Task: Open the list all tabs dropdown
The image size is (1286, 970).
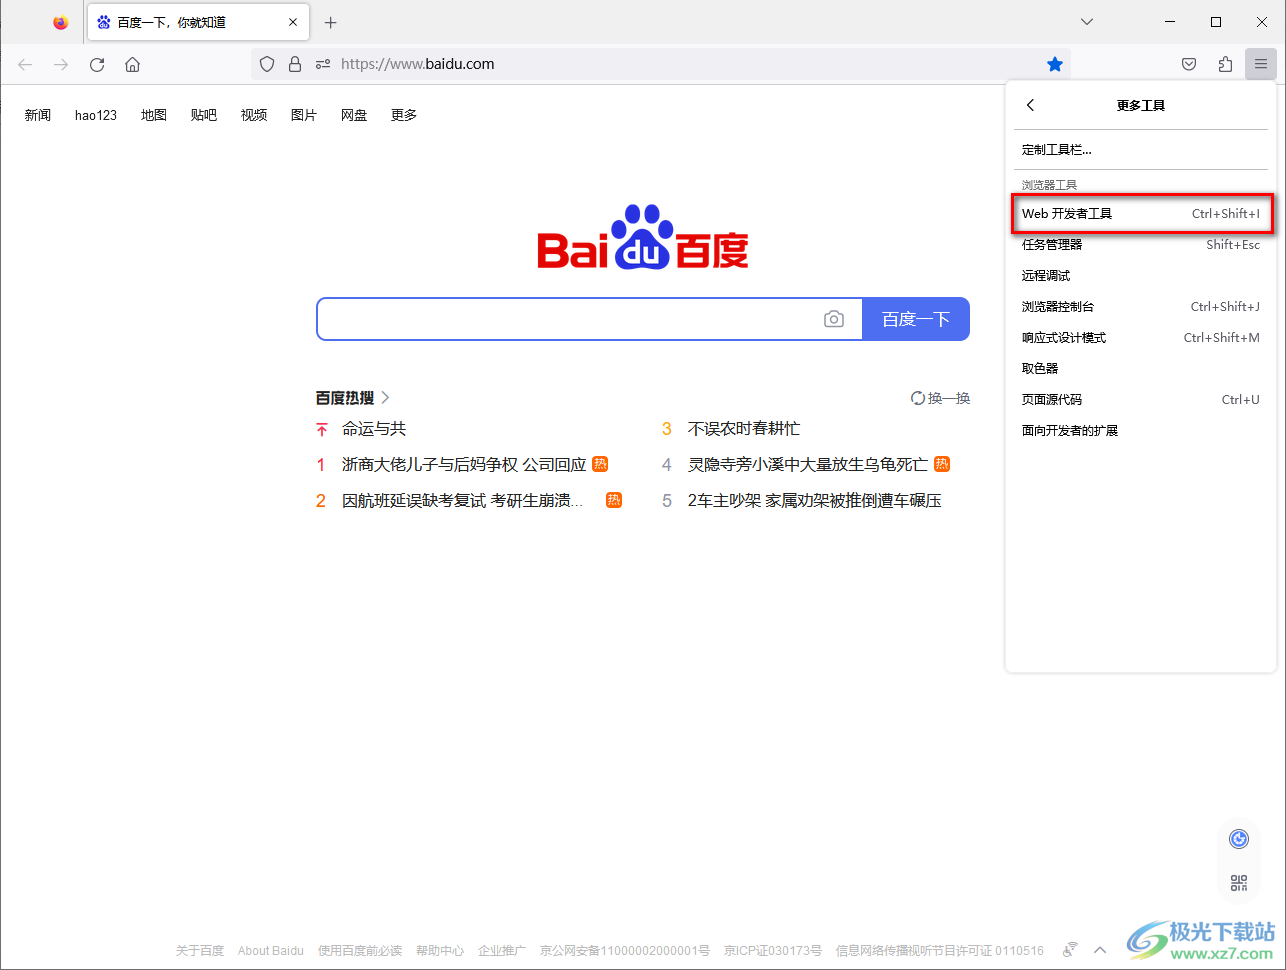Action: point(1087,22)
